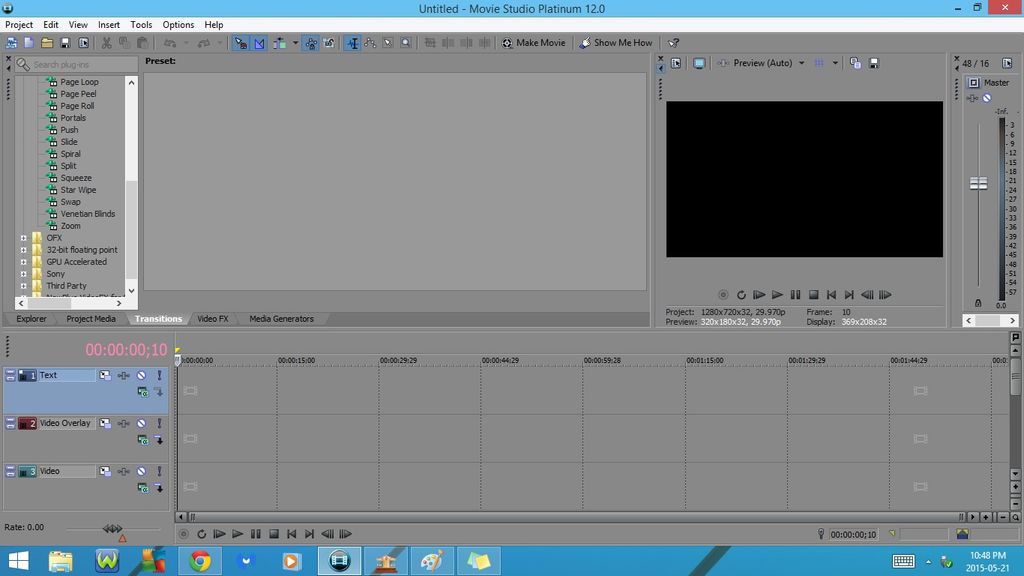
Task: Open the Tools menu
Action: pyautogui.click(x=140, y=24)
